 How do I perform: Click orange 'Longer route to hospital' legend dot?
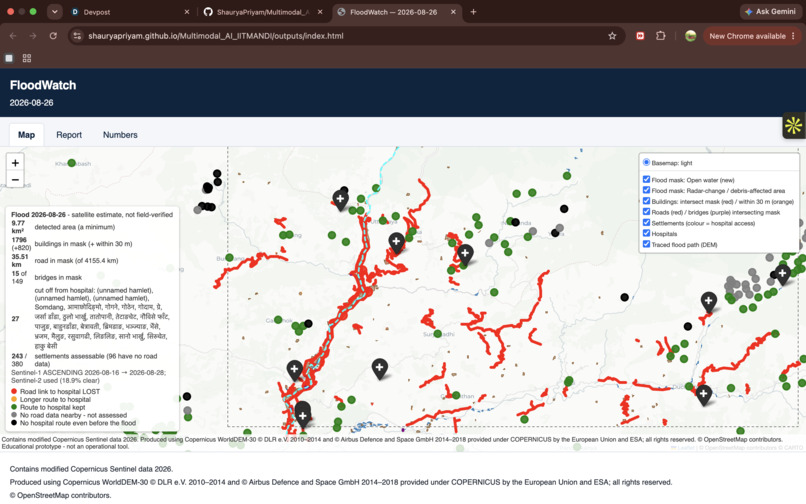[x=14, y=399]
